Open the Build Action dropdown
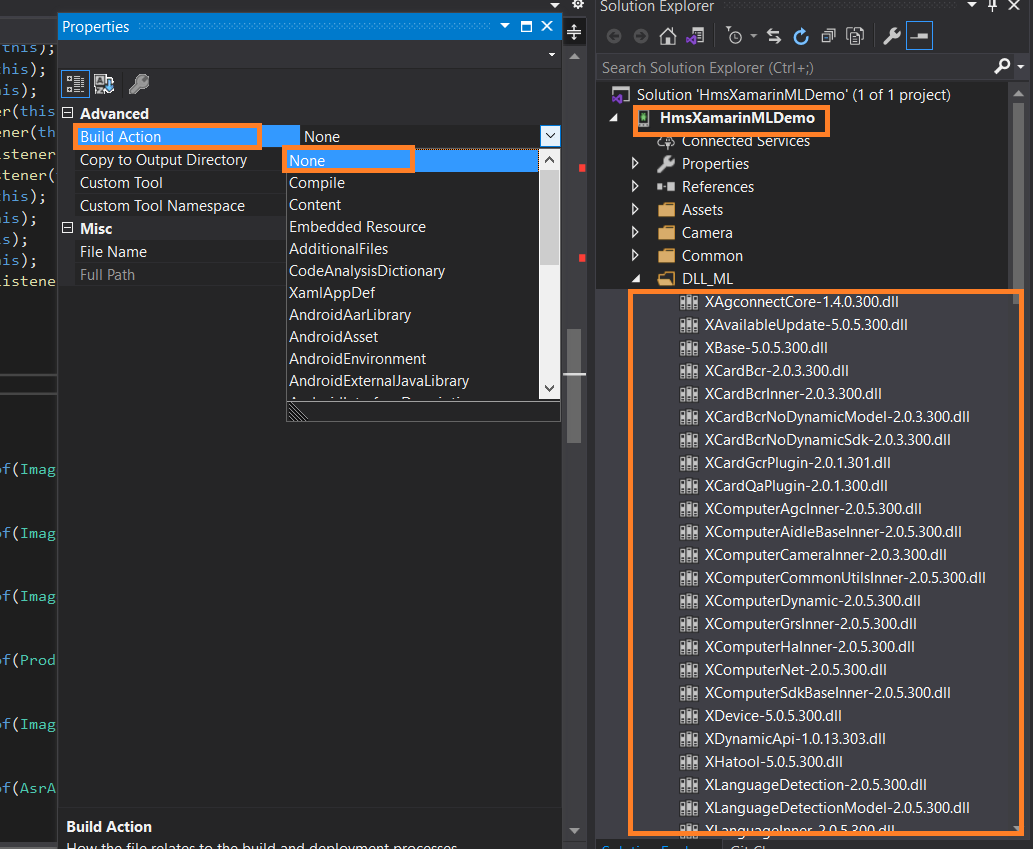The height and width of the screenshot is (849, 1033). pos(549,136)
